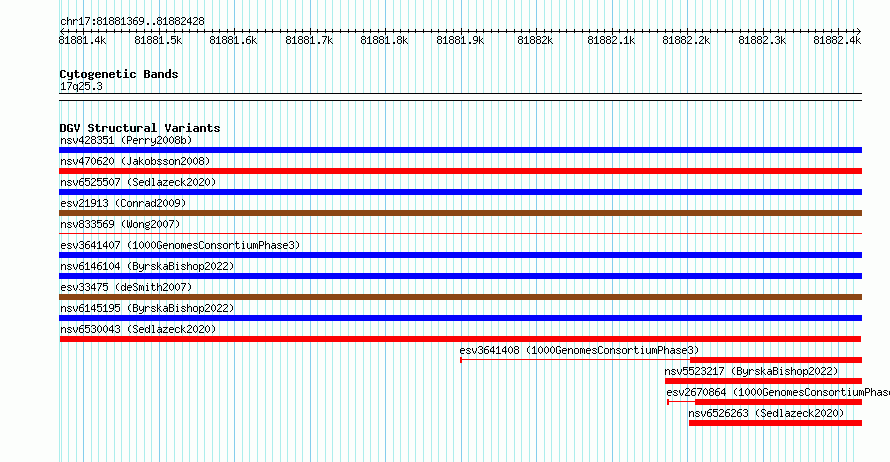Click the 81881.6k ruler label

pyautogui.click(x=233, y=40)
